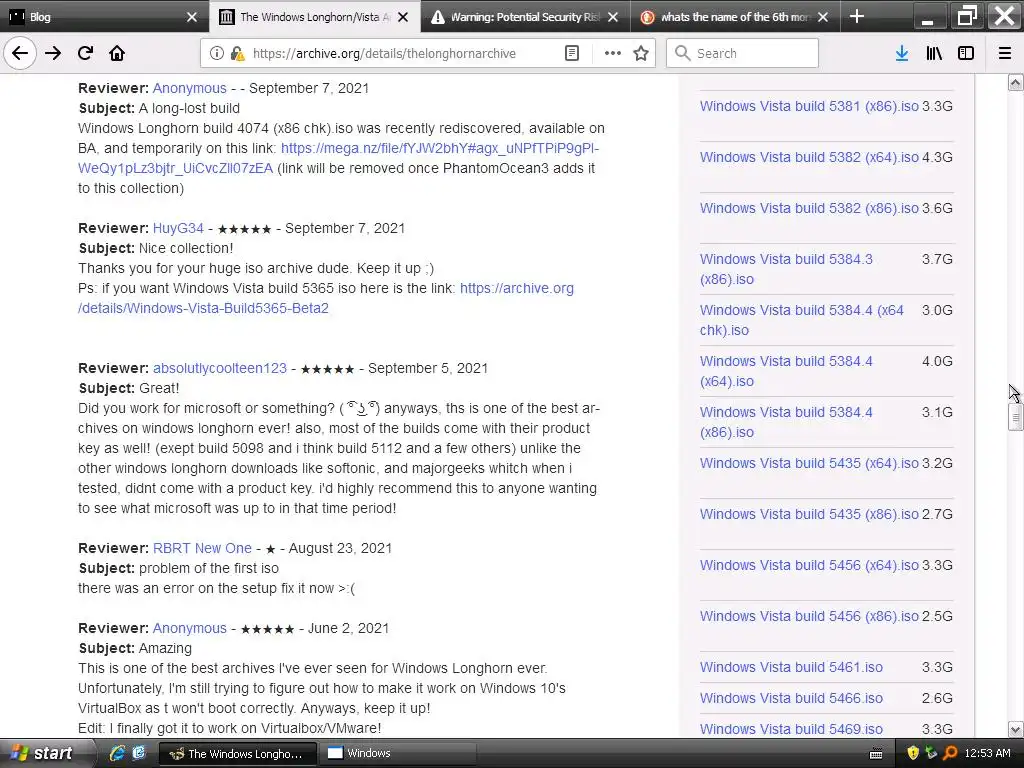
Task: Click the 12:53 AM clock
Action: [x=987, y=754]
